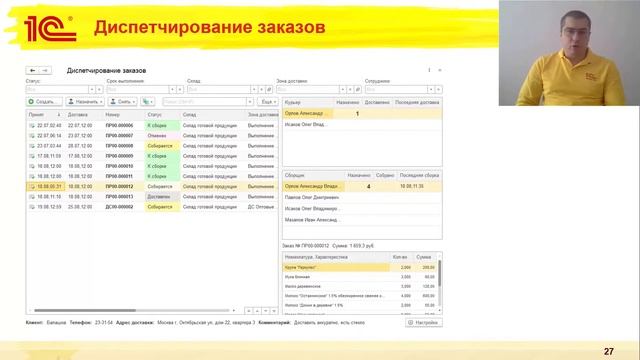
Task: Open the Зона доставки filter's linked item icon
Action: (x=358, y=89)
